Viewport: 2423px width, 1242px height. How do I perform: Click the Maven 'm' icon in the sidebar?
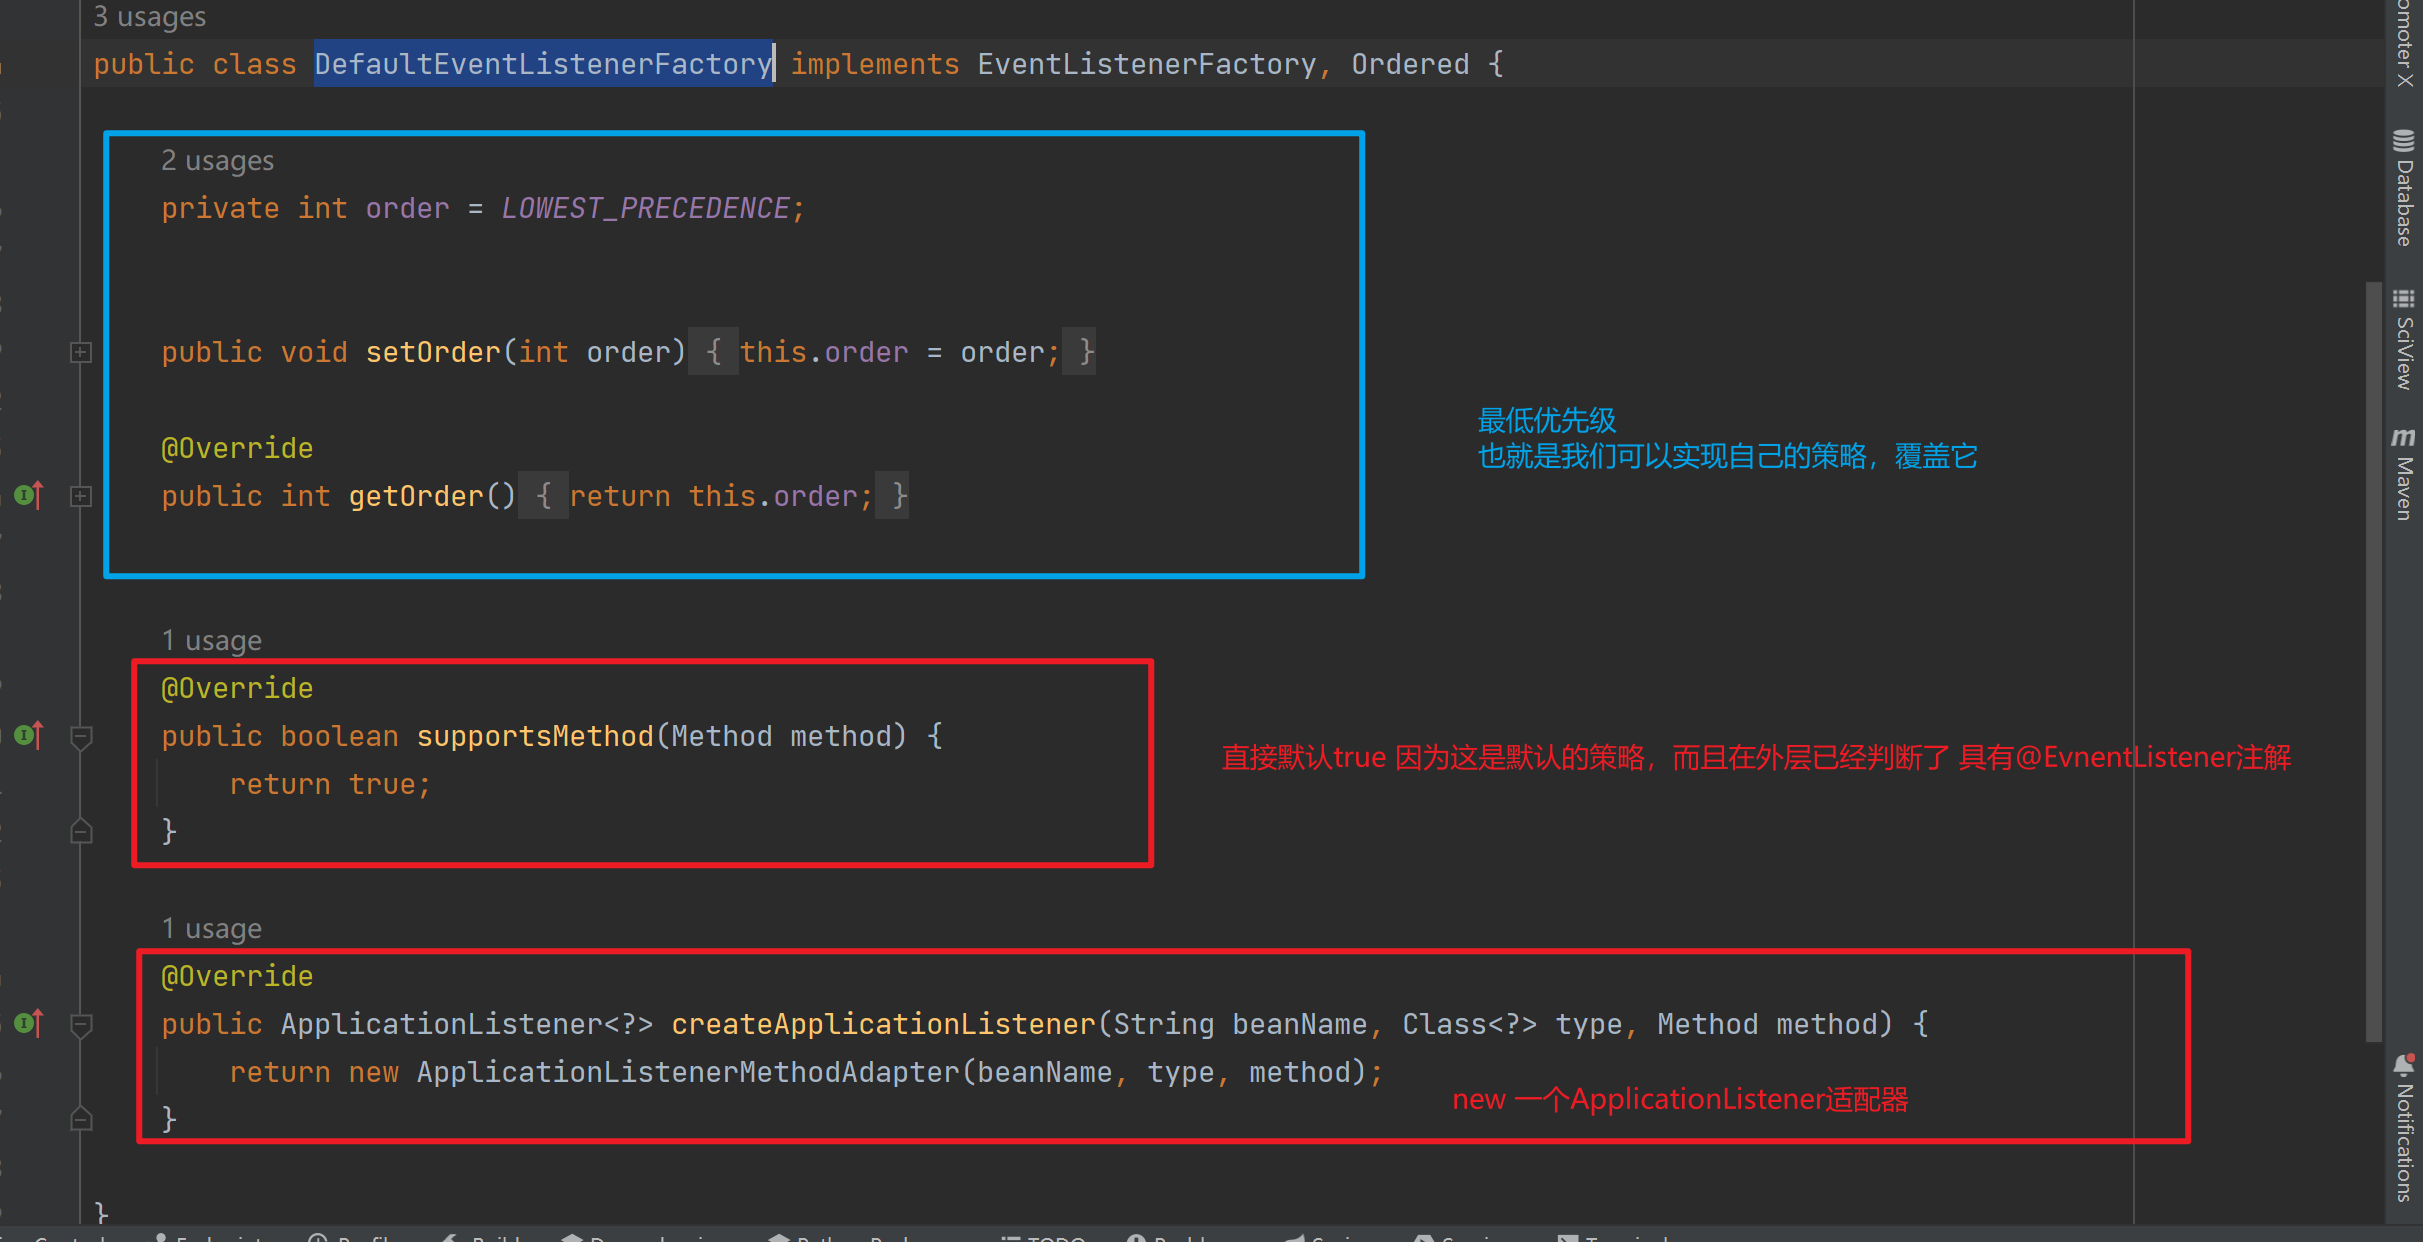(2404, 437)
